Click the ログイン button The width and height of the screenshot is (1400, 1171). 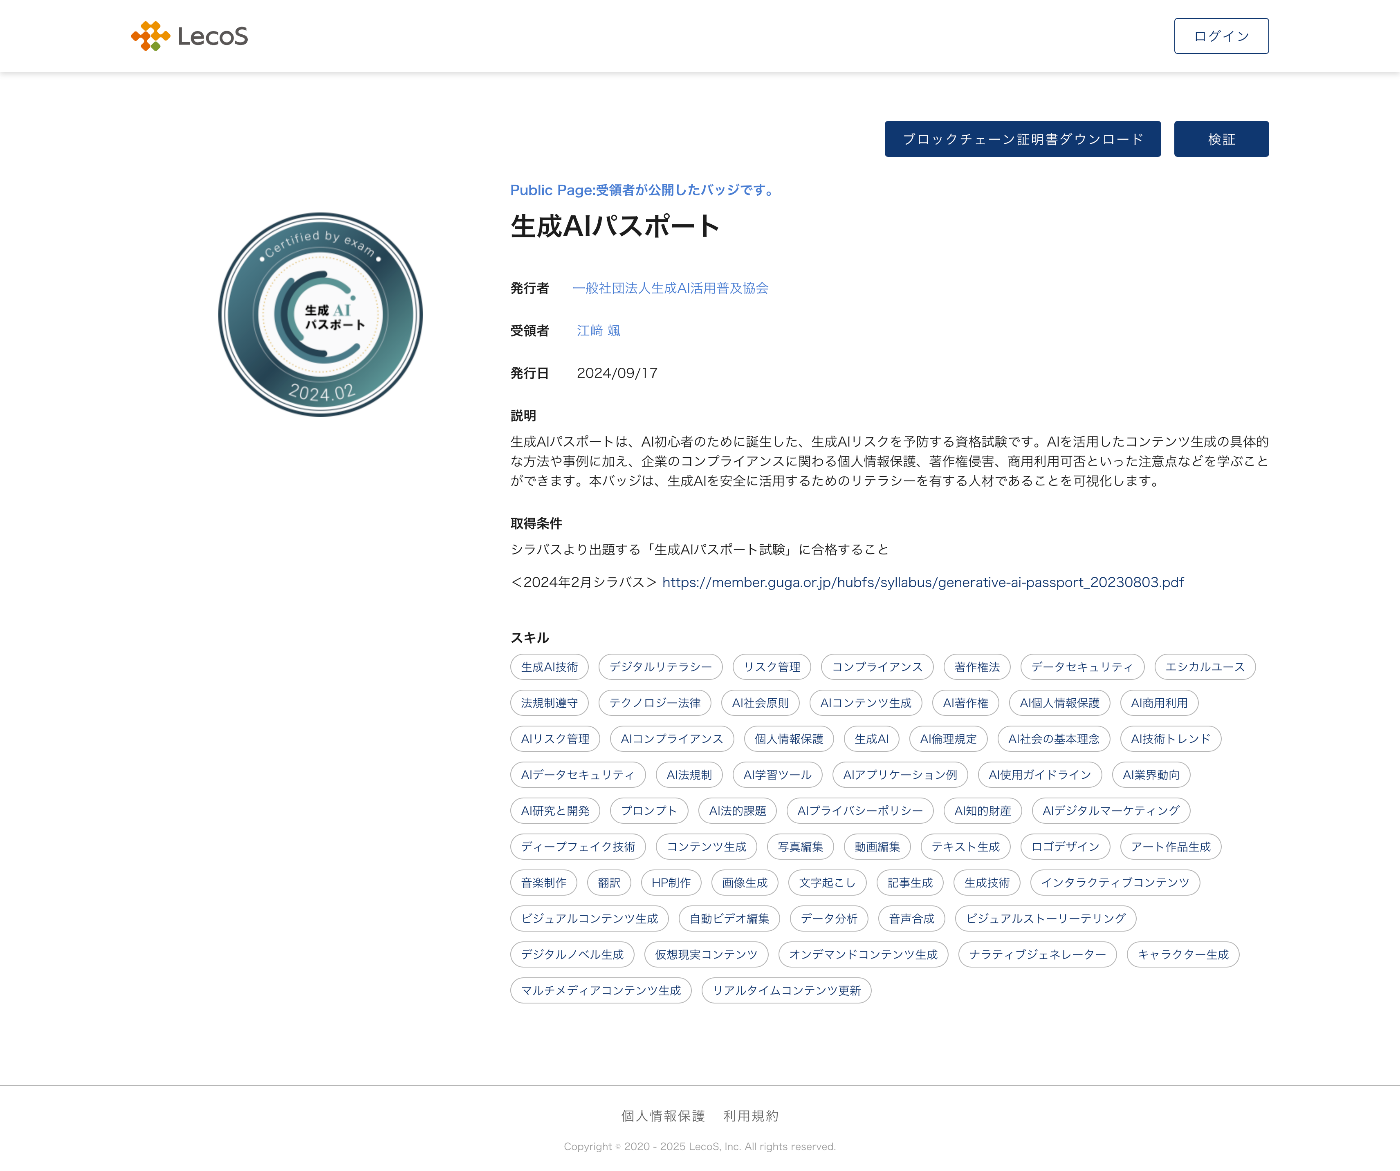pyautogui.click(x=1221, y=36)
